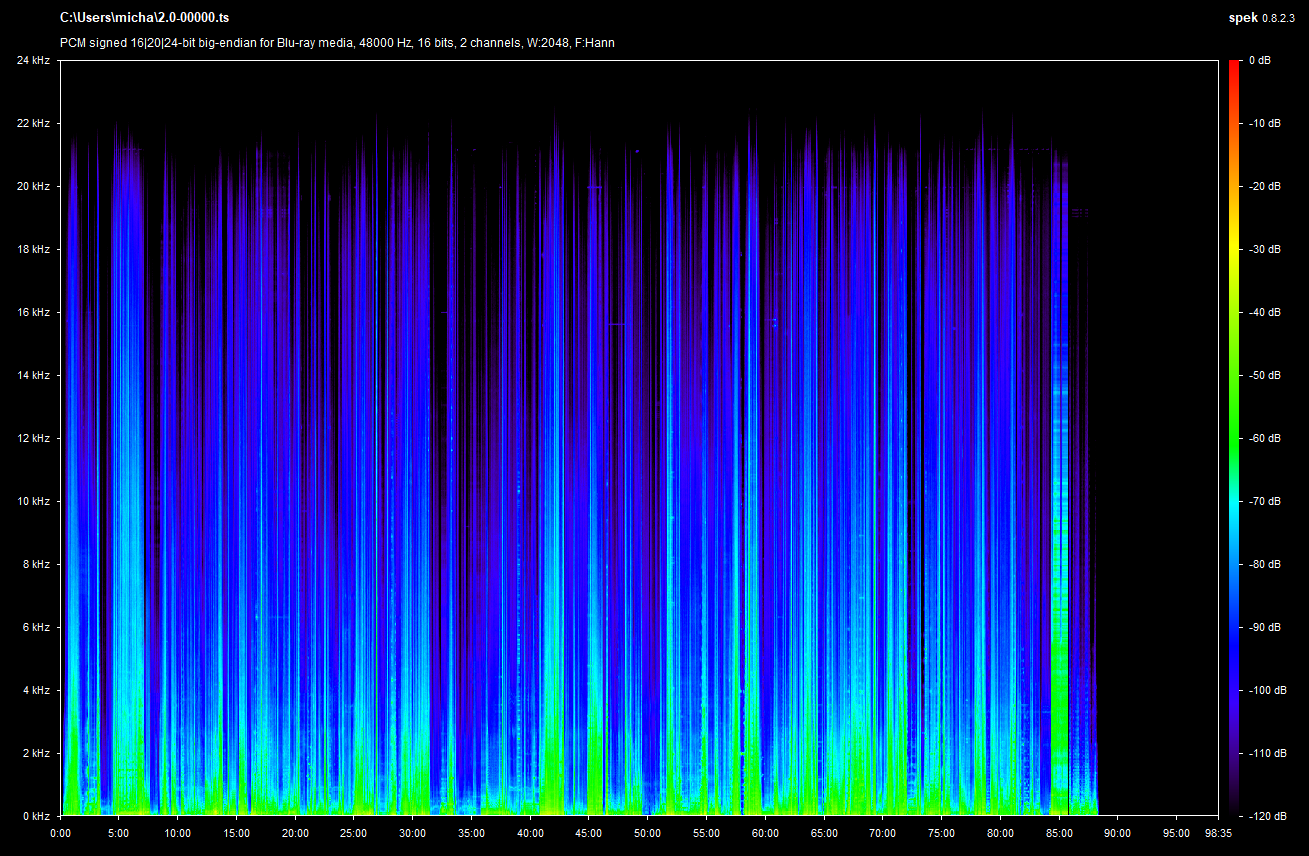
Task: Click the 24 kHz frequency axis label
Action: 34,61
